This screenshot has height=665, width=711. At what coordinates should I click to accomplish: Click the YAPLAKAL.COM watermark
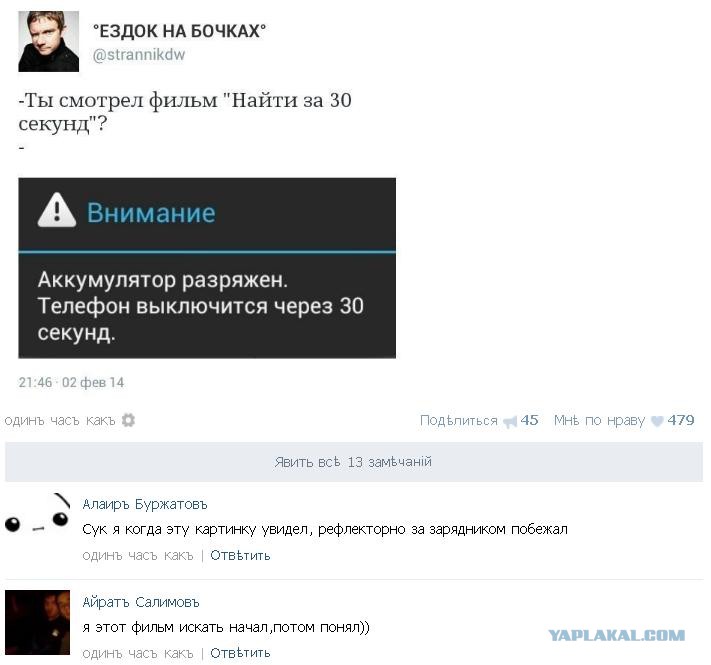[x=617, y=636]
